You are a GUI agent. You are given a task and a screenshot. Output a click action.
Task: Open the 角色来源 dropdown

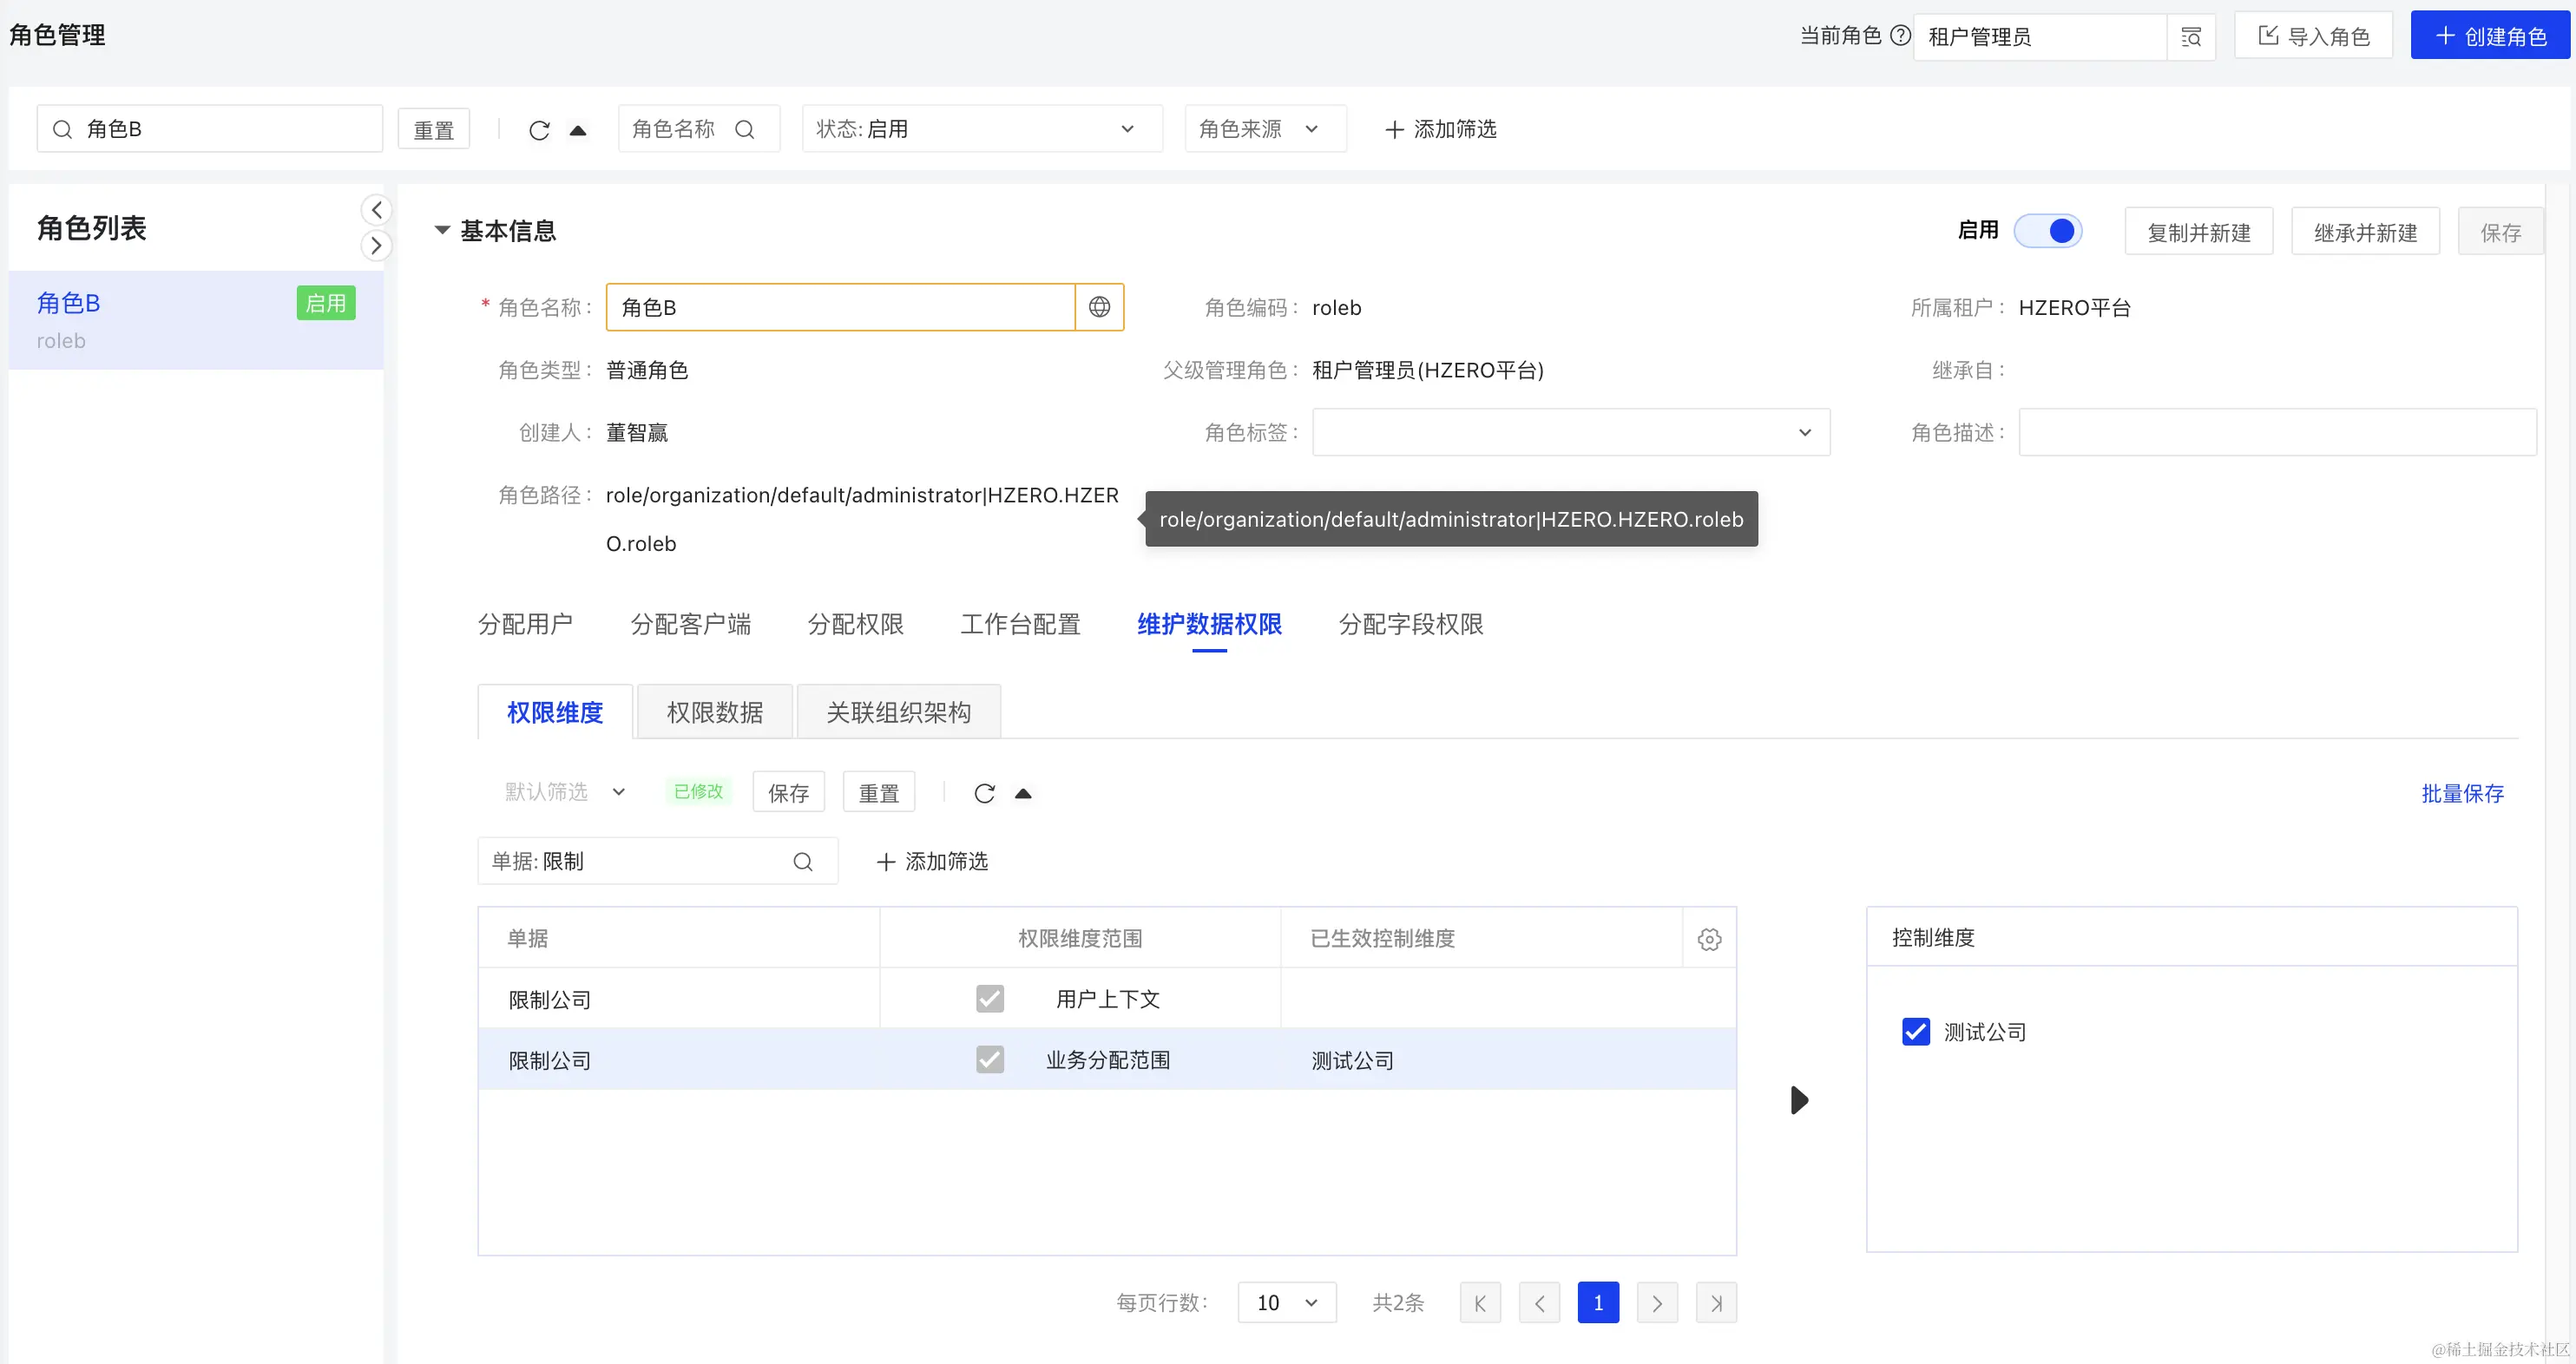click(x=1265, y=129)
